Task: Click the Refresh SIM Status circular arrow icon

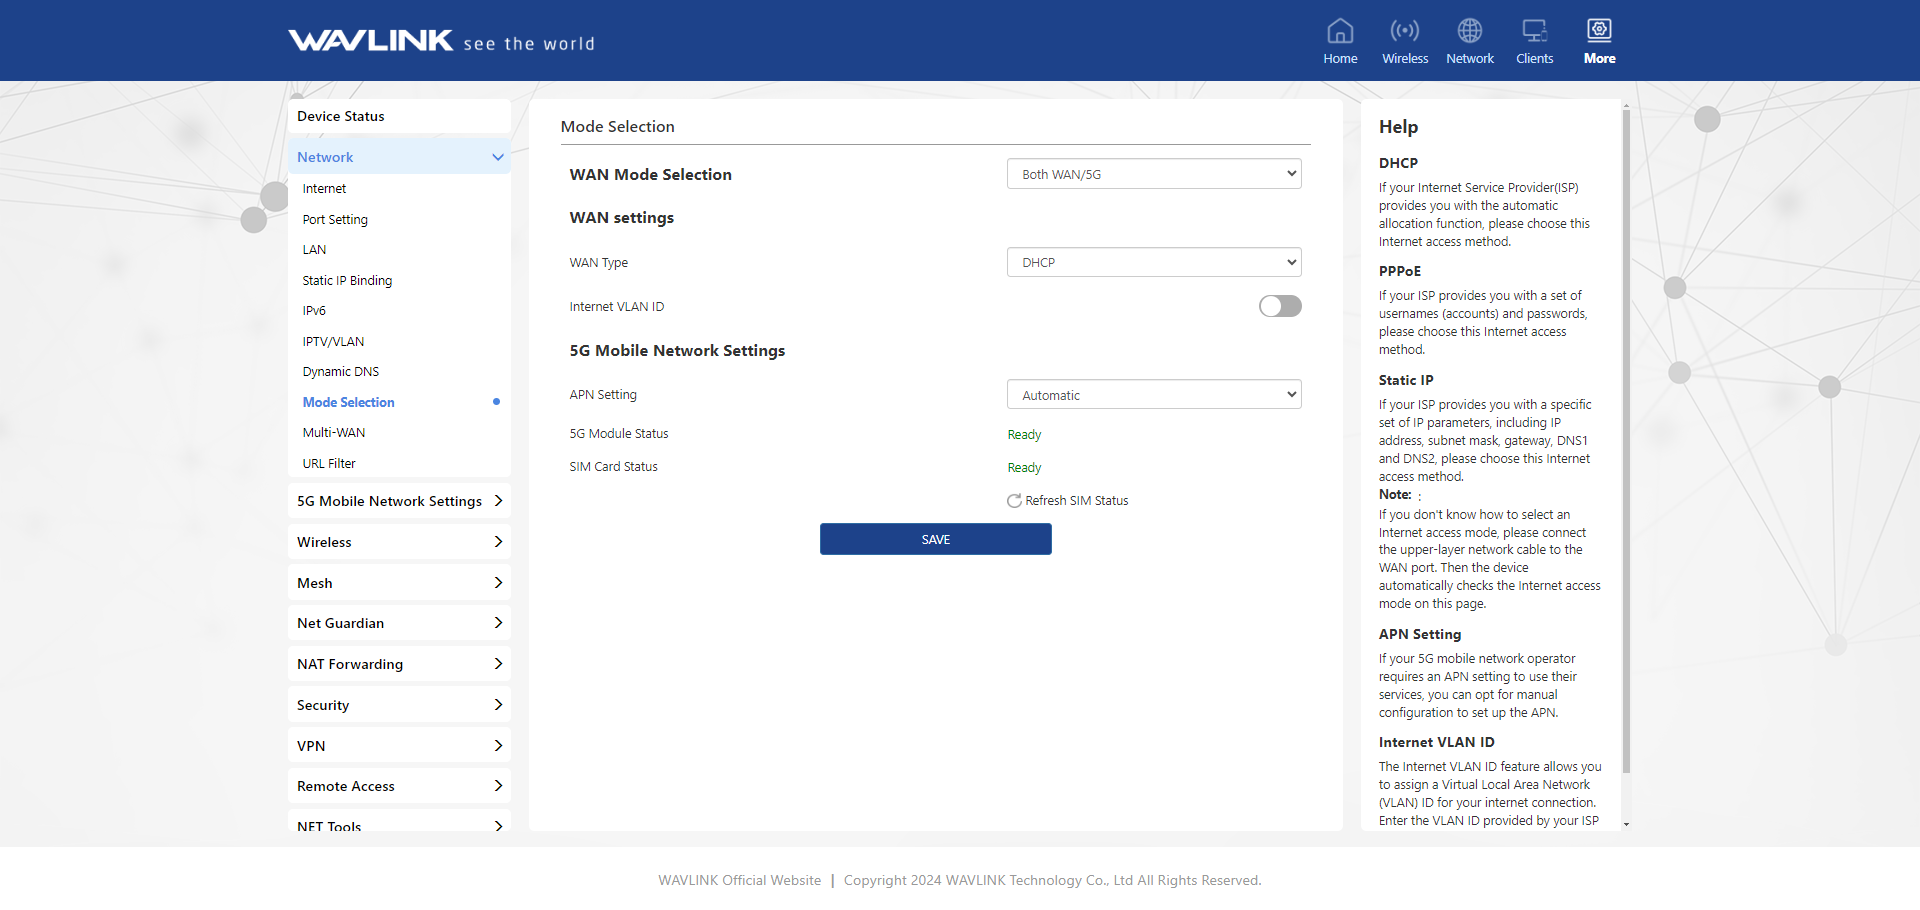Action: coord(1014,501)
